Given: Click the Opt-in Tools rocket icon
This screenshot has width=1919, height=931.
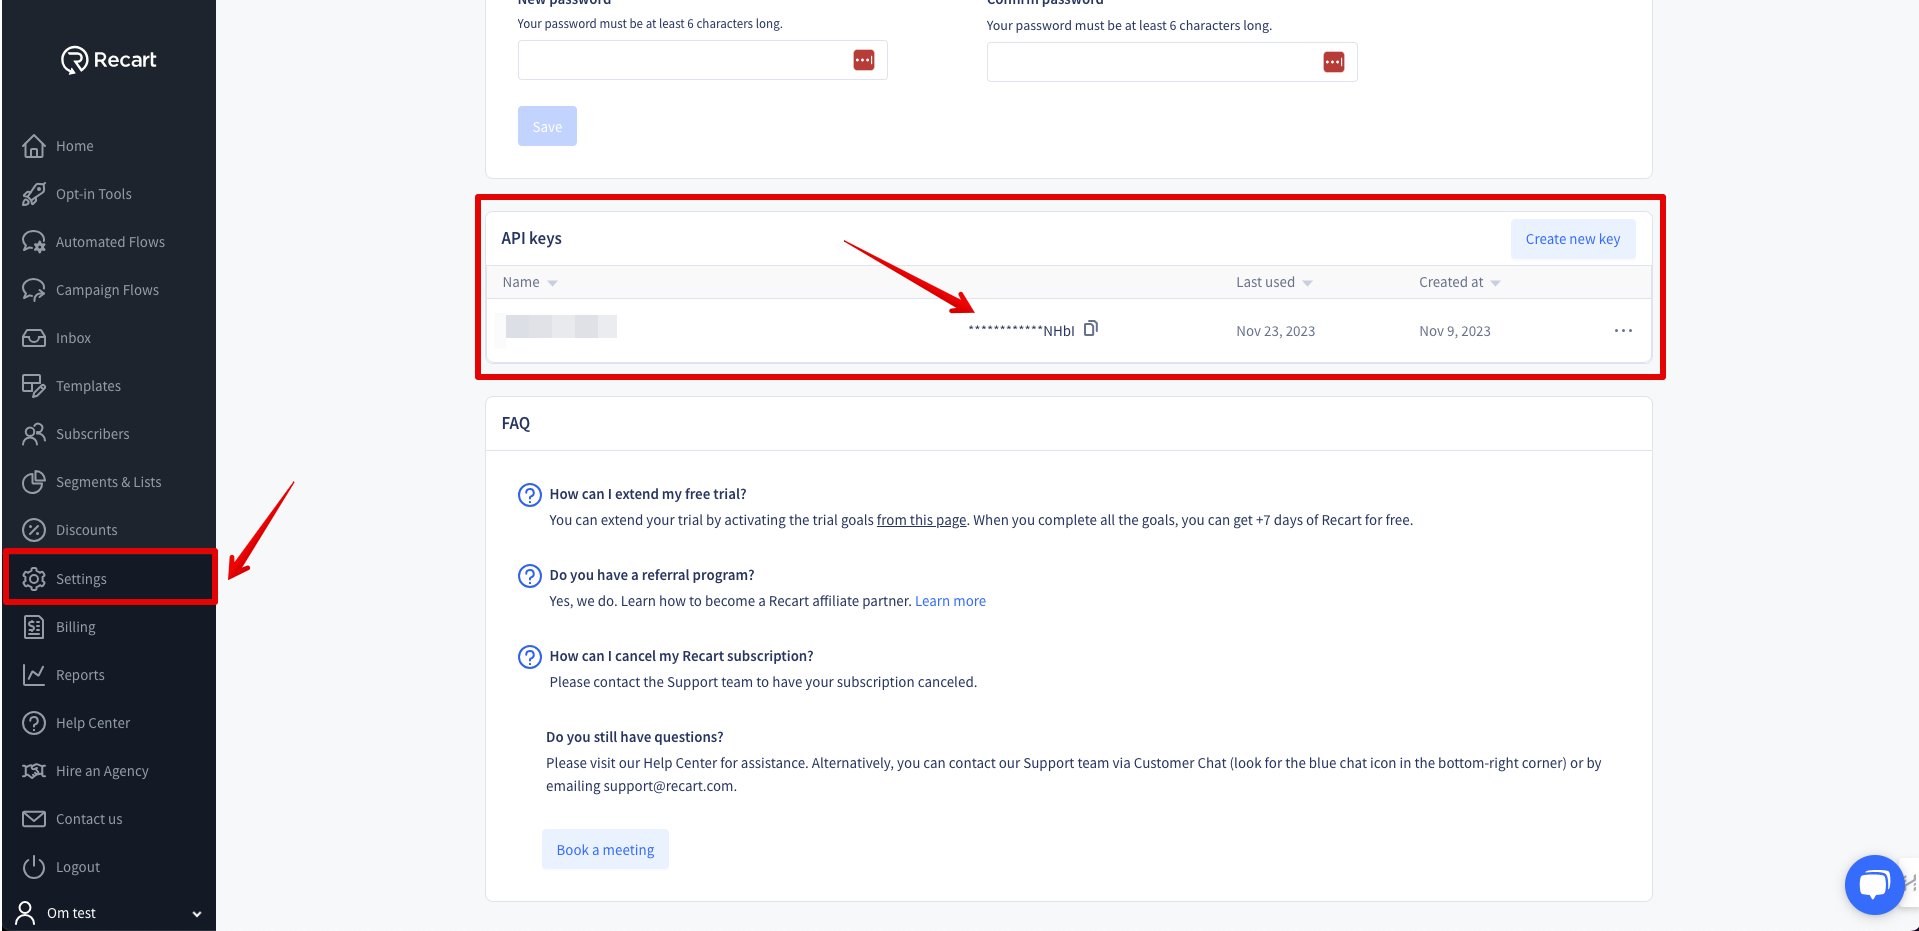Looking at the screenshot, I should pyautogui.click(x=34, y=194).
